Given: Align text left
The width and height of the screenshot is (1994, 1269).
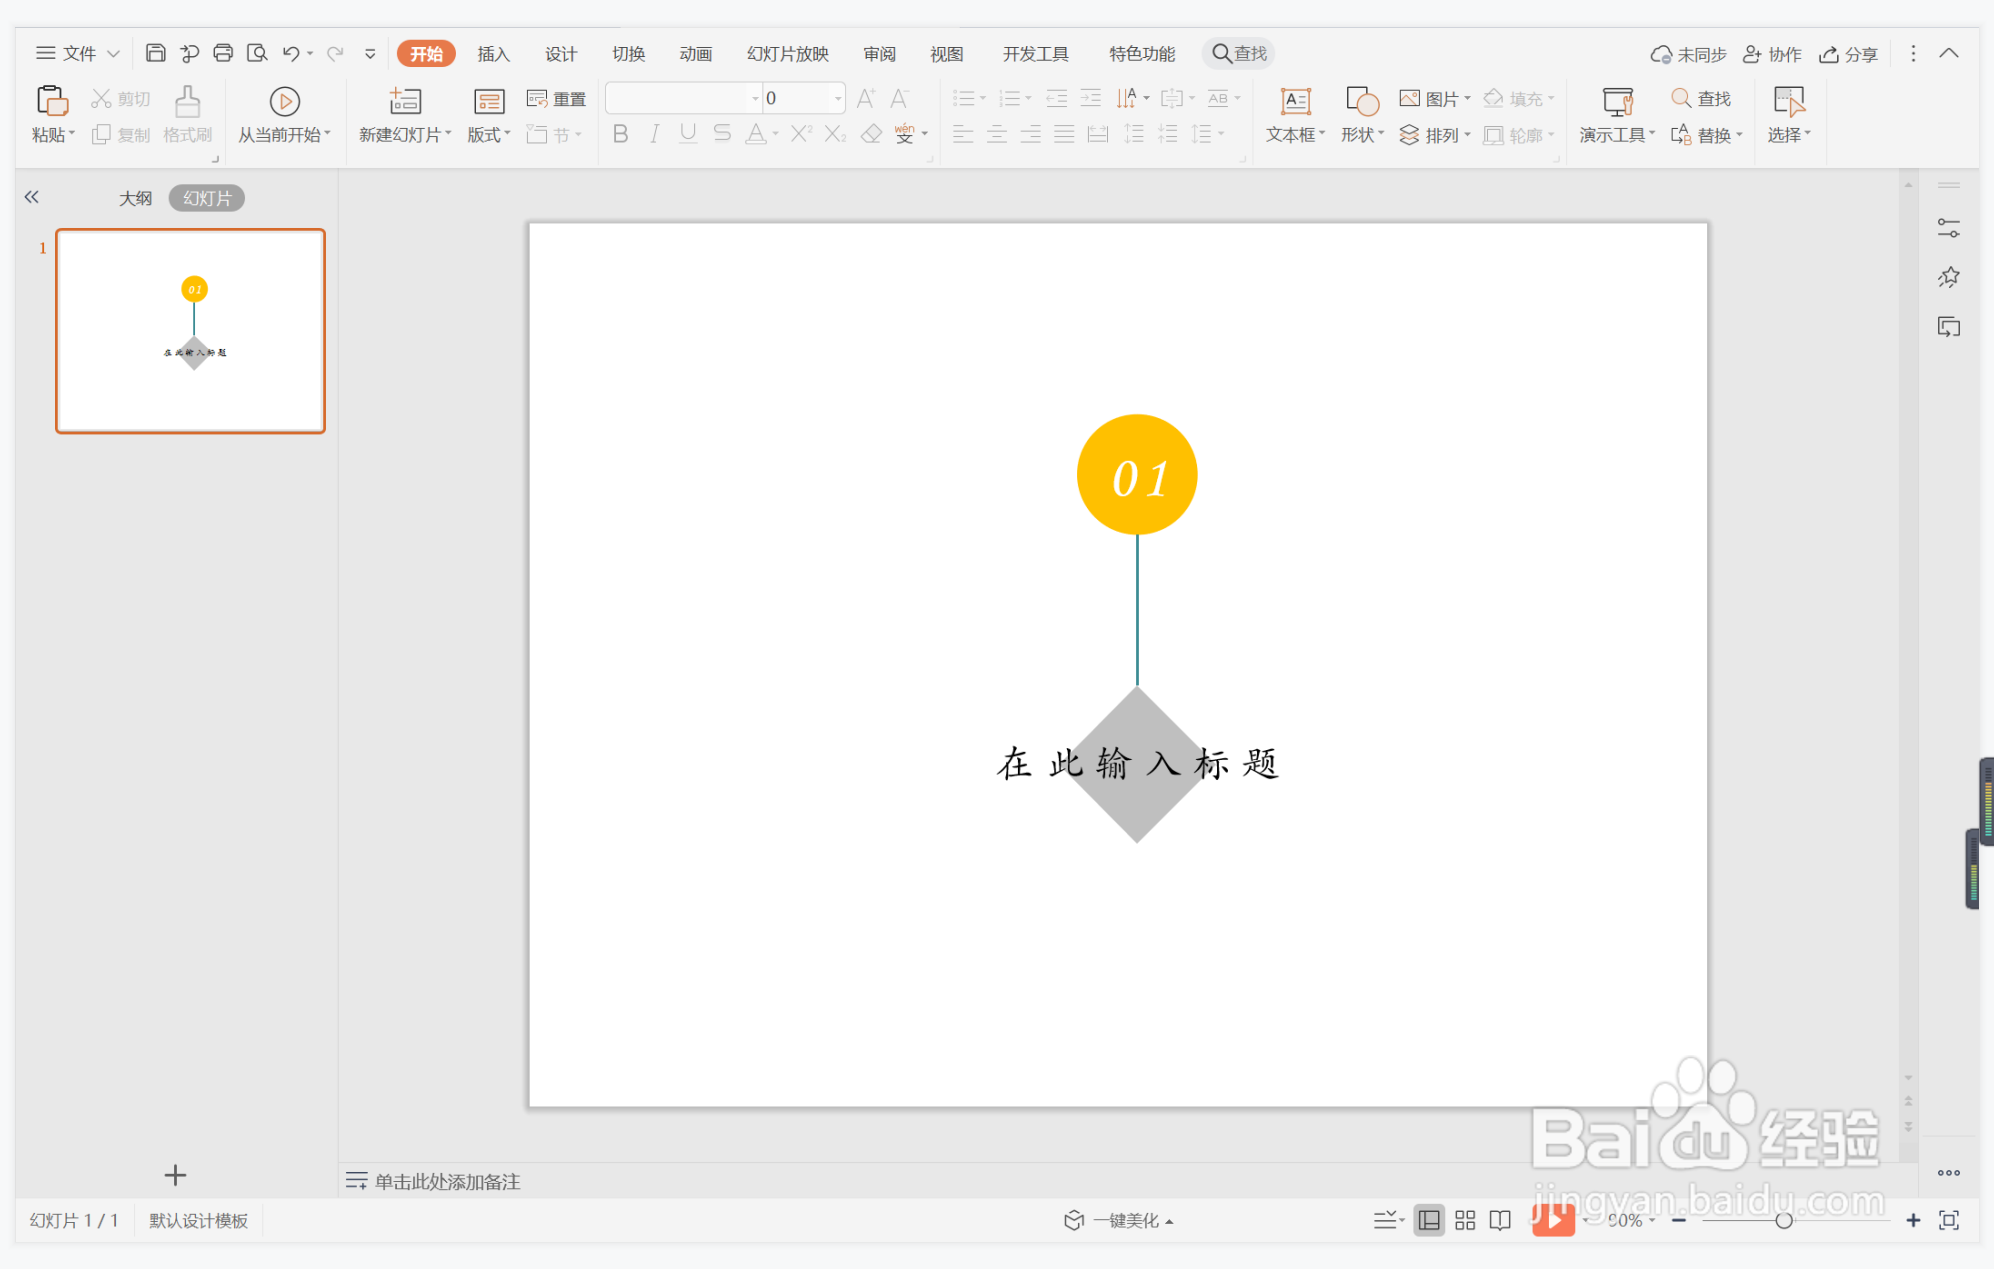Looking at the screenshot, I should tap(963, 134).
